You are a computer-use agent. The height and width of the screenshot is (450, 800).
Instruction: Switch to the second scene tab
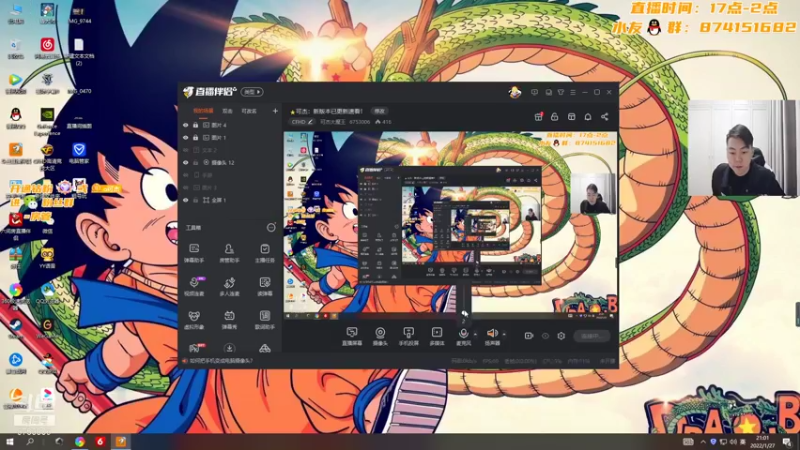coord(228,111)
